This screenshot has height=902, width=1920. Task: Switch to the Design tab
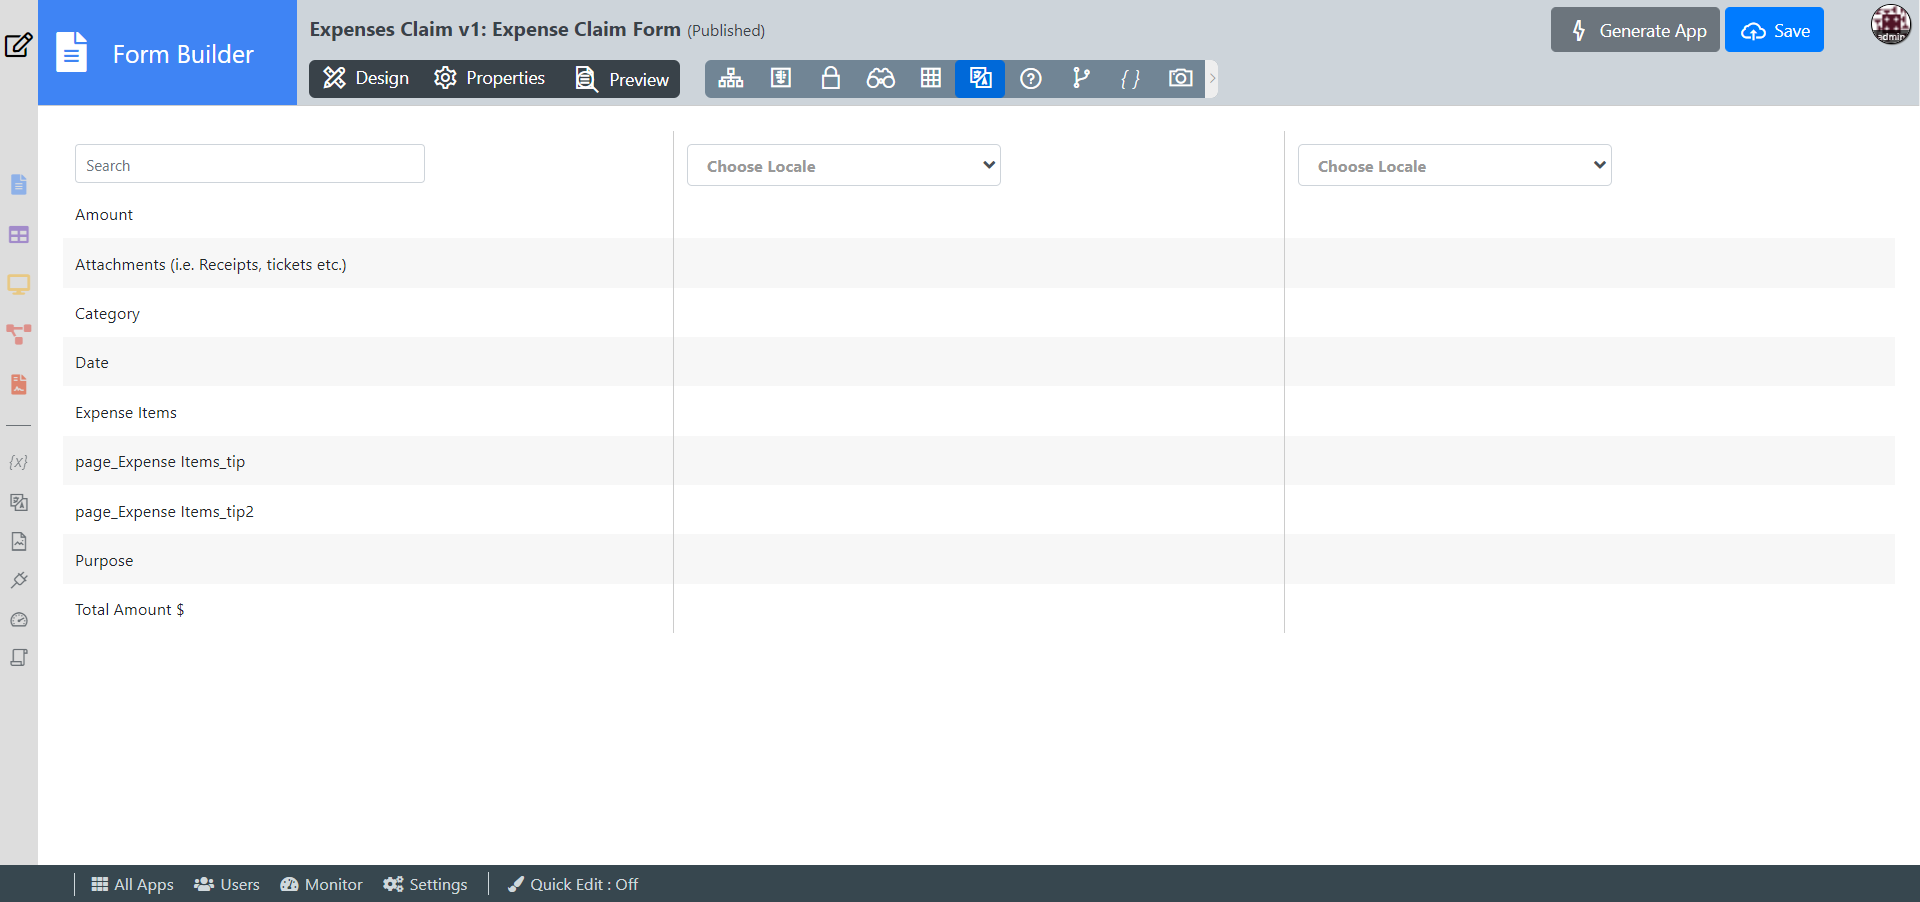[366, 78]
